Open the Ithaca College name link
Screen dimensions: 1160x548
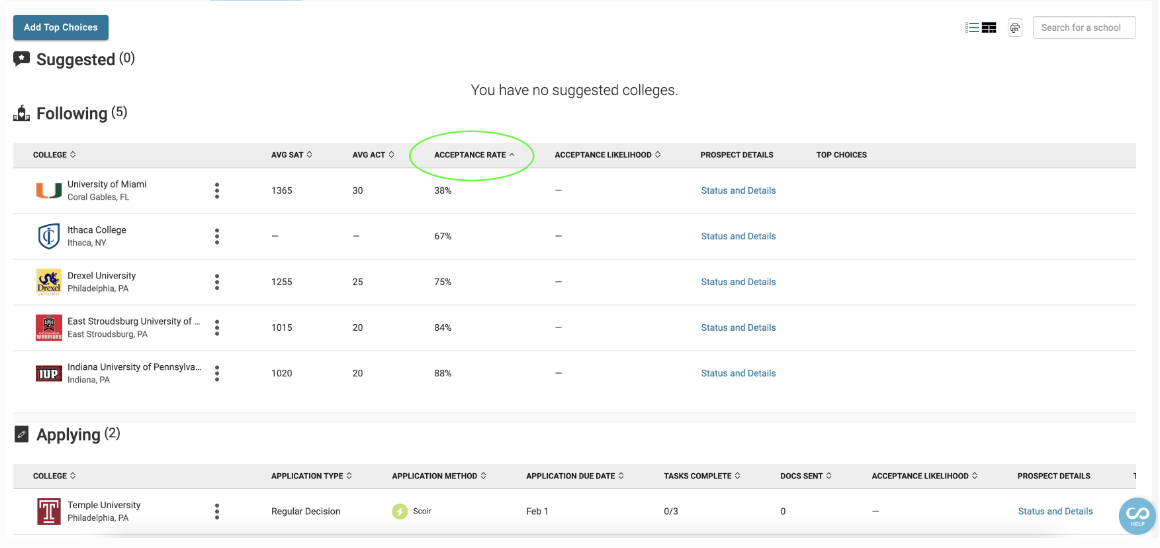97,230
